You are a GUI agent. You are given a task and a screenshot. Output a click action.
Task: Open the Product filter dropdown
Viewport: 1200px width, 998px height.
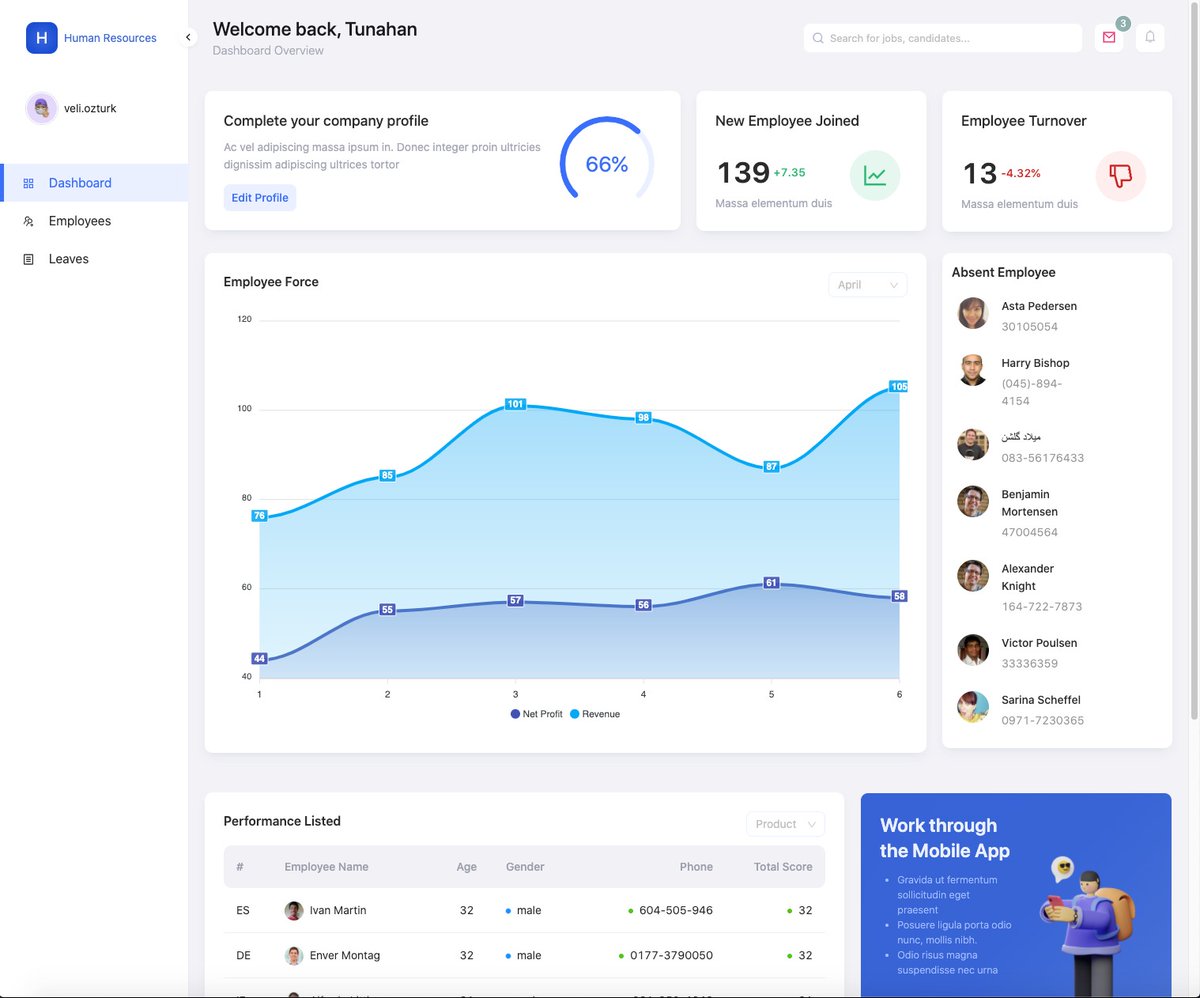[x=785, y=824]
